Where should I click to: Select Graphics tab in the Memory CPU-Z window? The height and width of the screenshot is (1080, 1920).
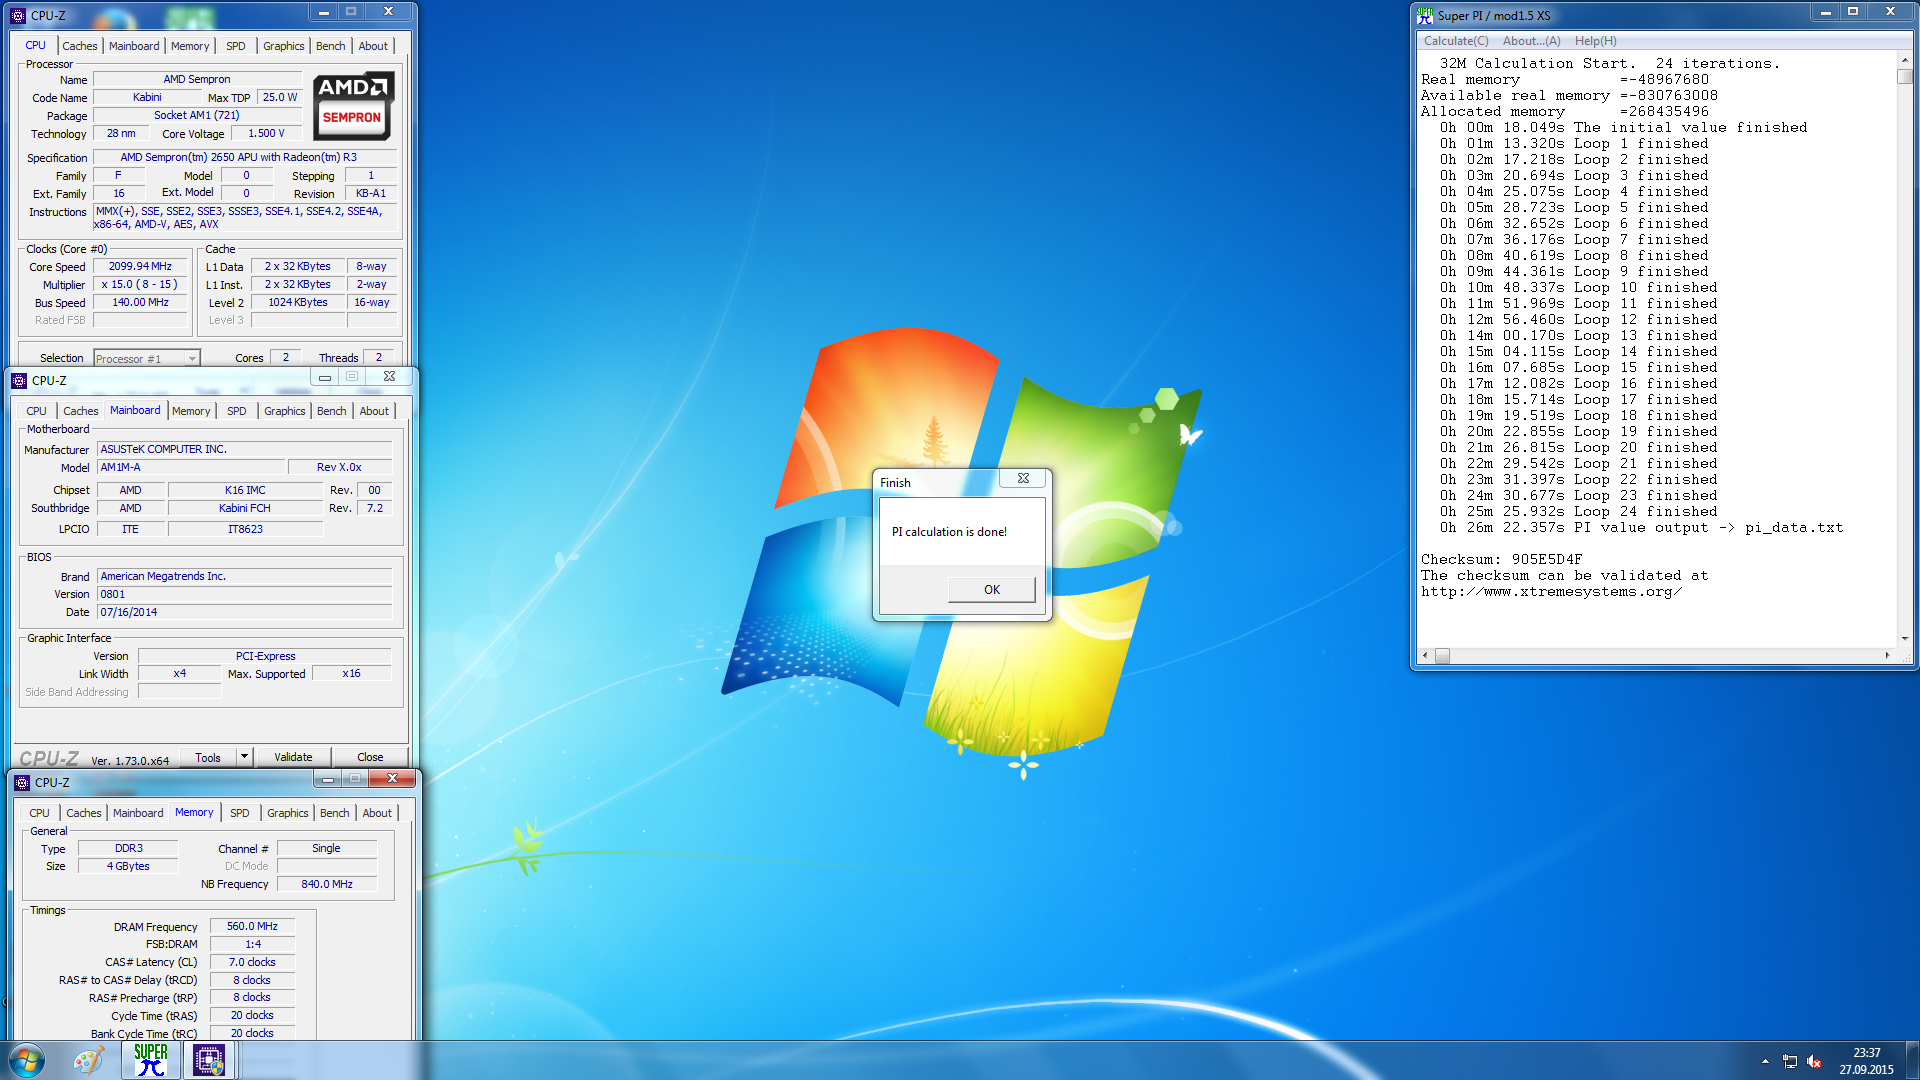tap(287, 813)
